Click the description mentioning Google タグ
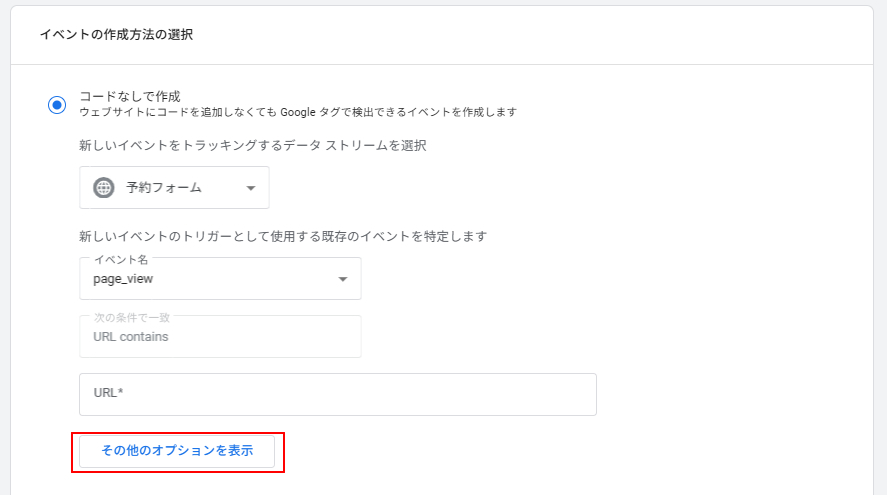The height and width of the screenshot is (495, 887). click(x=298, y=113)
